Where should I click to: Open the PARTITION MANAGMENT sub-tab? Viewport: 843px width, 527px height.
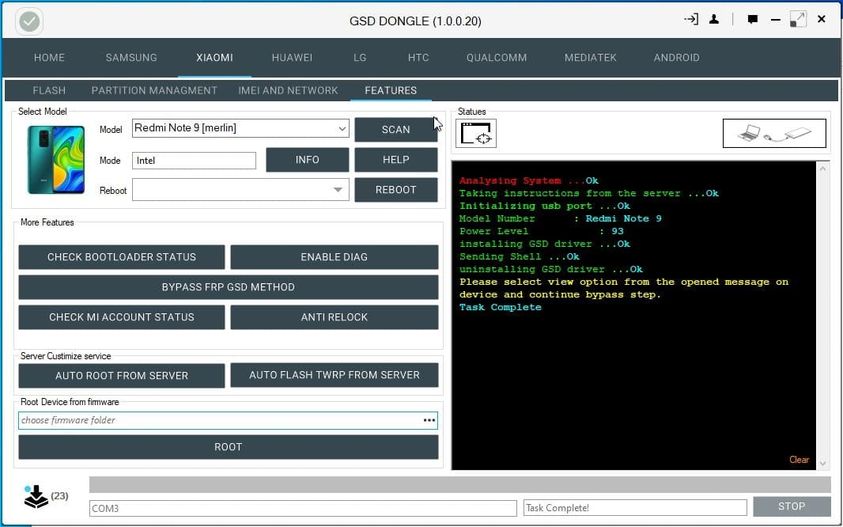[154, 90]
